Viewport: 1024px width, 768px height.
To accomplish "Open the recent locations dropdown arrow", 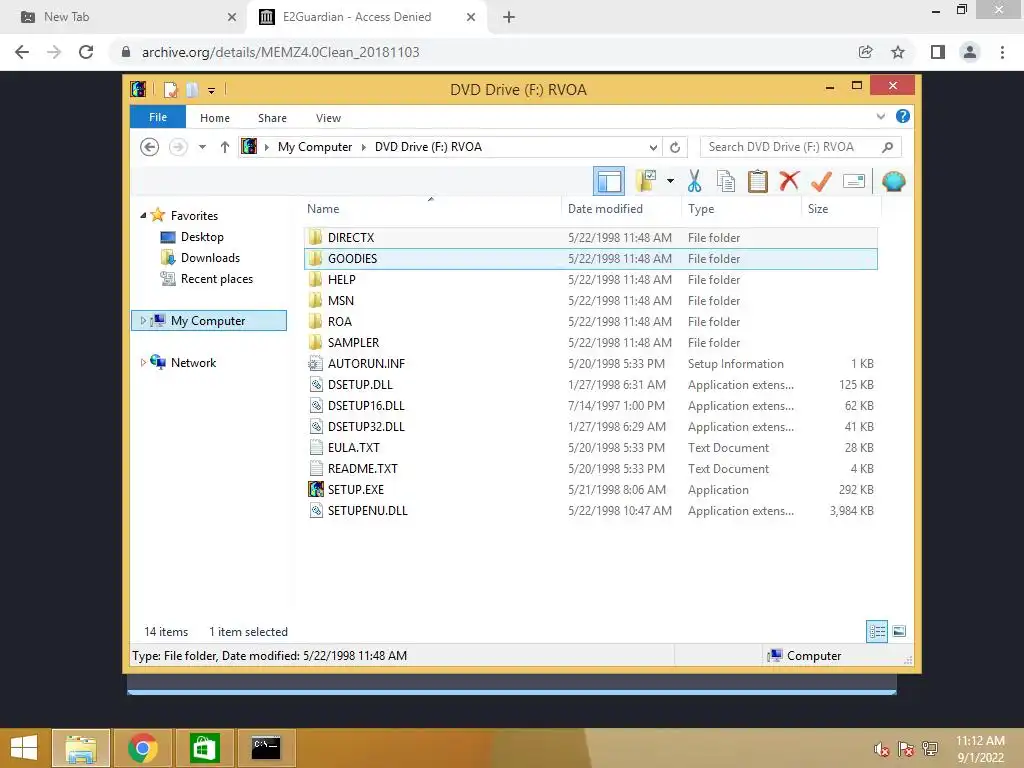I will click(x=202, y=147).
